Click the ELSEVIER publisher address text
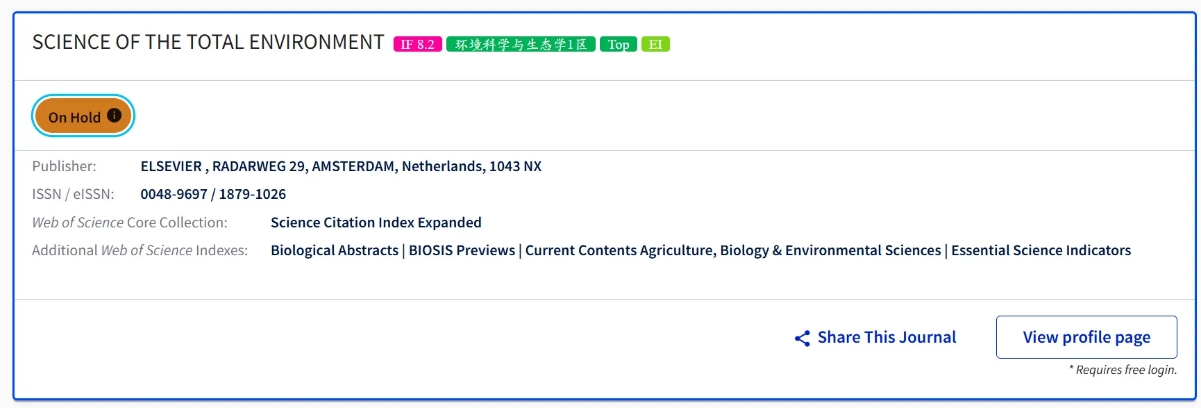1201x411 pixels. point(341,166)
